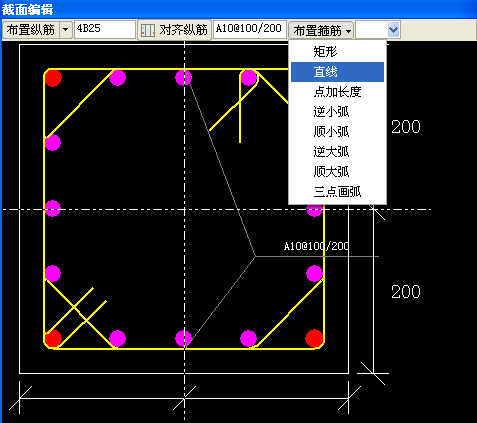Pick the magenta rebar on the bottom centerline
Viewport: 477px width, 423px height.
[x=184, y=339]
